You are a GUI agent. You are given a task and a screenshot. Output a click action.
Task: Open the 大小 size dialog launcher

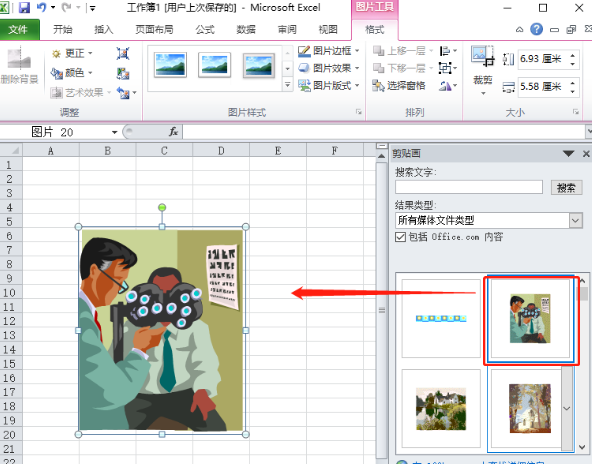point(575,112)
